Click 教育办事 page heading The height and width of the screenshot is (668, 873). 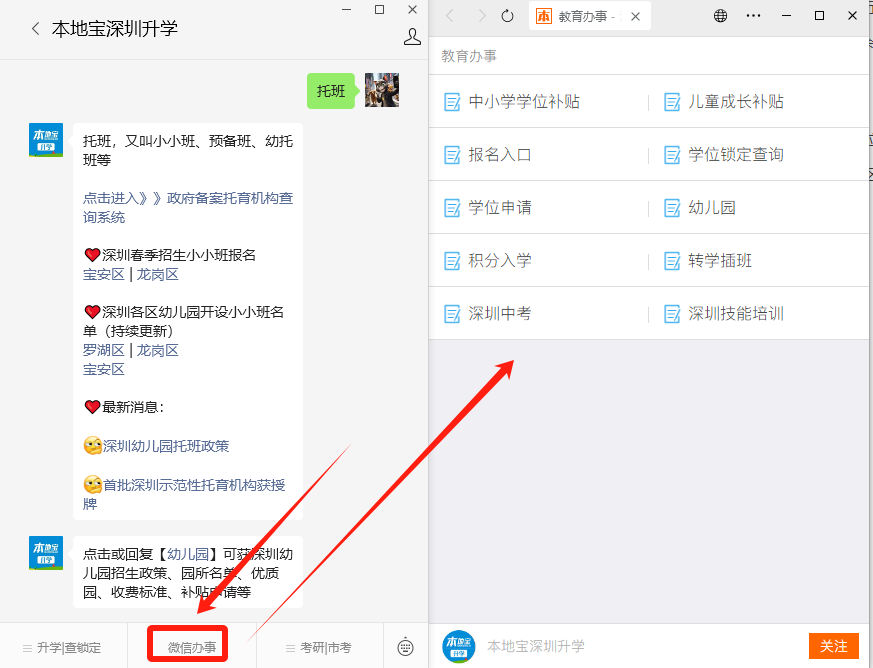click(x=469, y=56)
